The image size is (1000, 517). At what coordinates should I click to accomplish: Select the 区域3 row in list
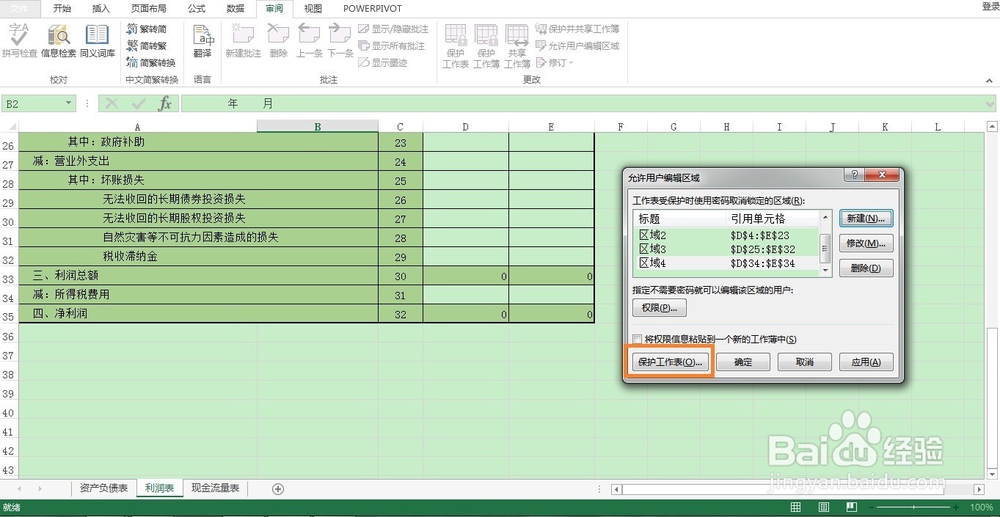coord(726,249)
